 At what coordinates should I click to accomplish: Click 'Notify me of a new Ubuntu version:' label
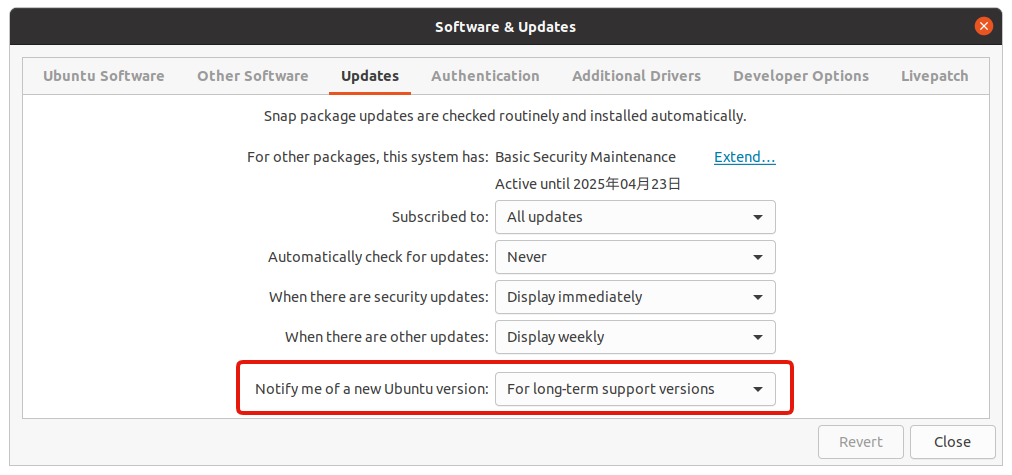pos(372,389)
